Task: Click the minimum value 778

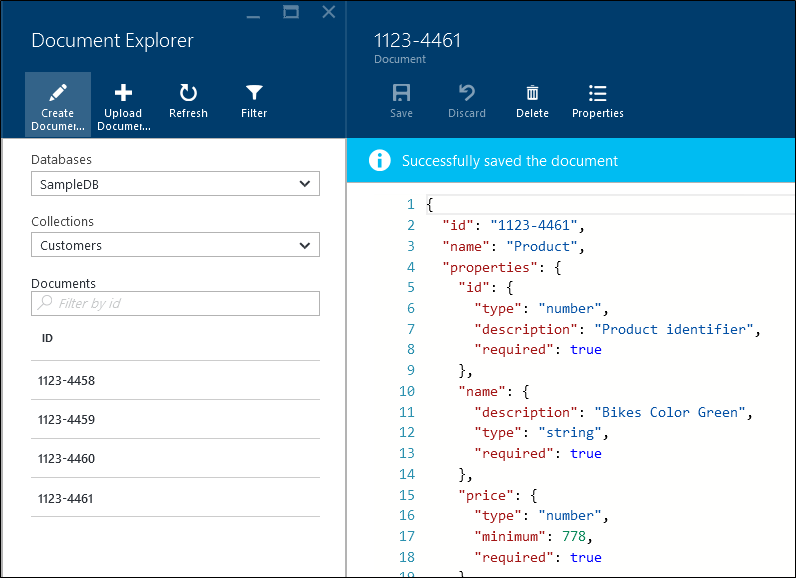Action: pos(574,536)
